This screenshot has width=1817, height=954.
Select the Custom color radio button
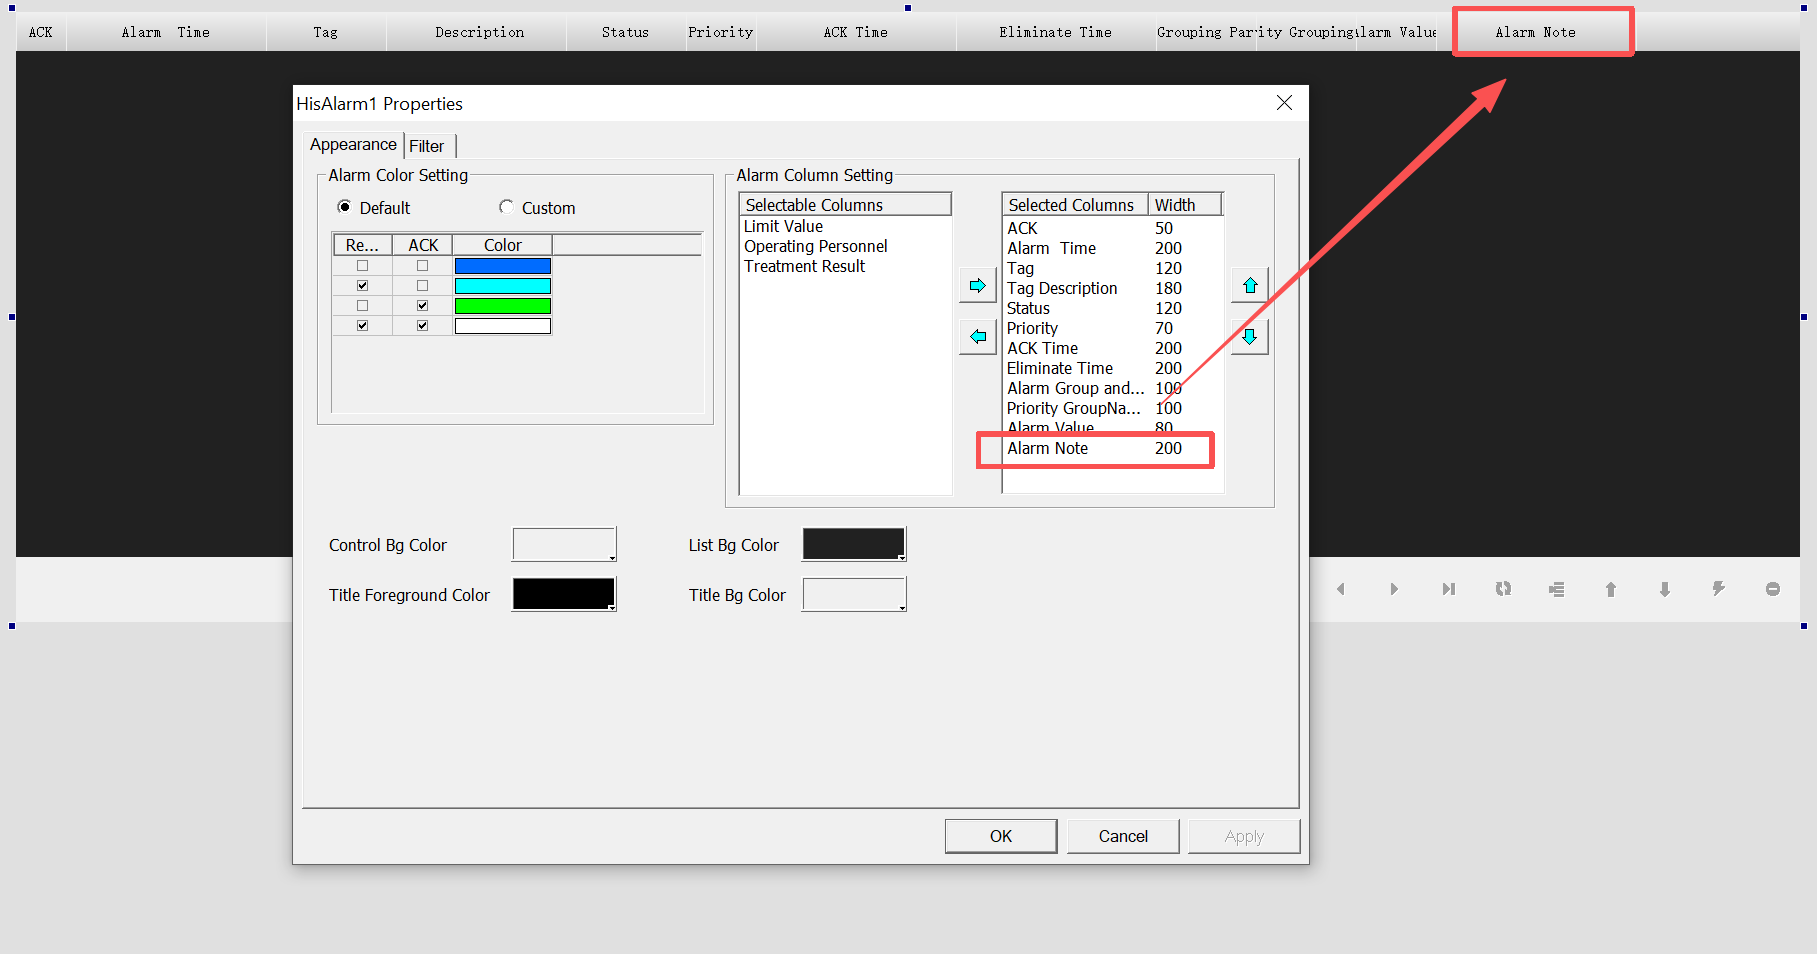click(506, 207)
